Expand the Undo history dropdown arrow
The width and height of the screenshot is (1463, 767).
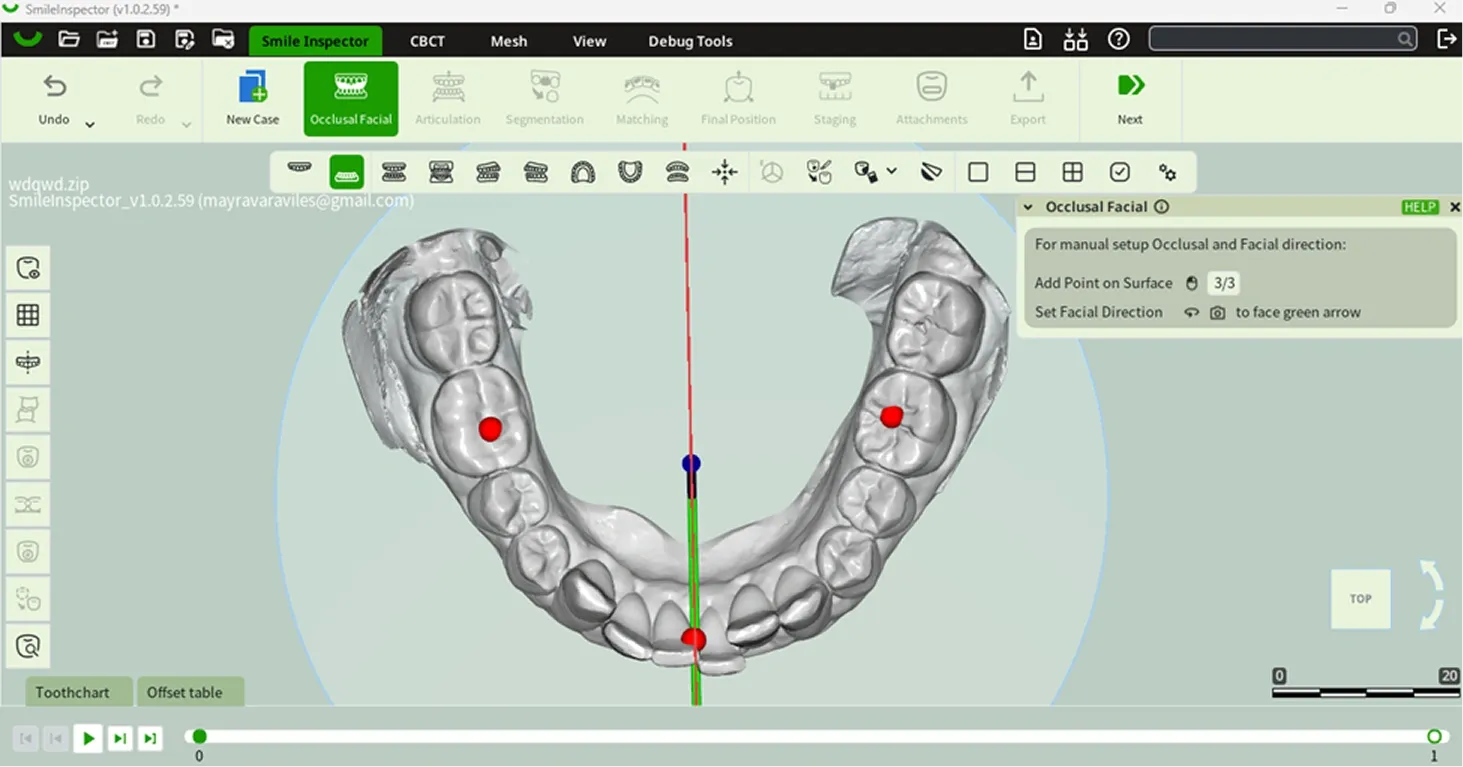[x=90, y=124]
